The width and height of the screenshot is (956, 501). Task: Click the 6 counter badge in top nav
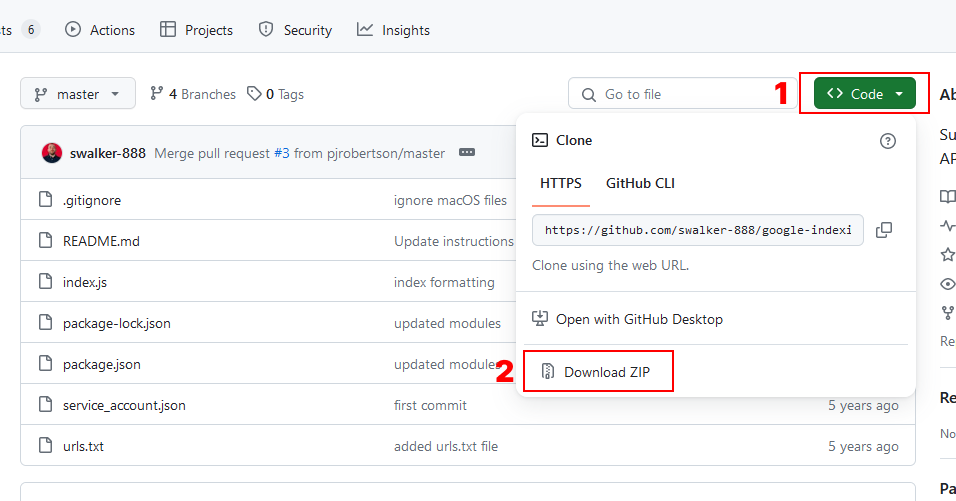[x=30, y=29]
